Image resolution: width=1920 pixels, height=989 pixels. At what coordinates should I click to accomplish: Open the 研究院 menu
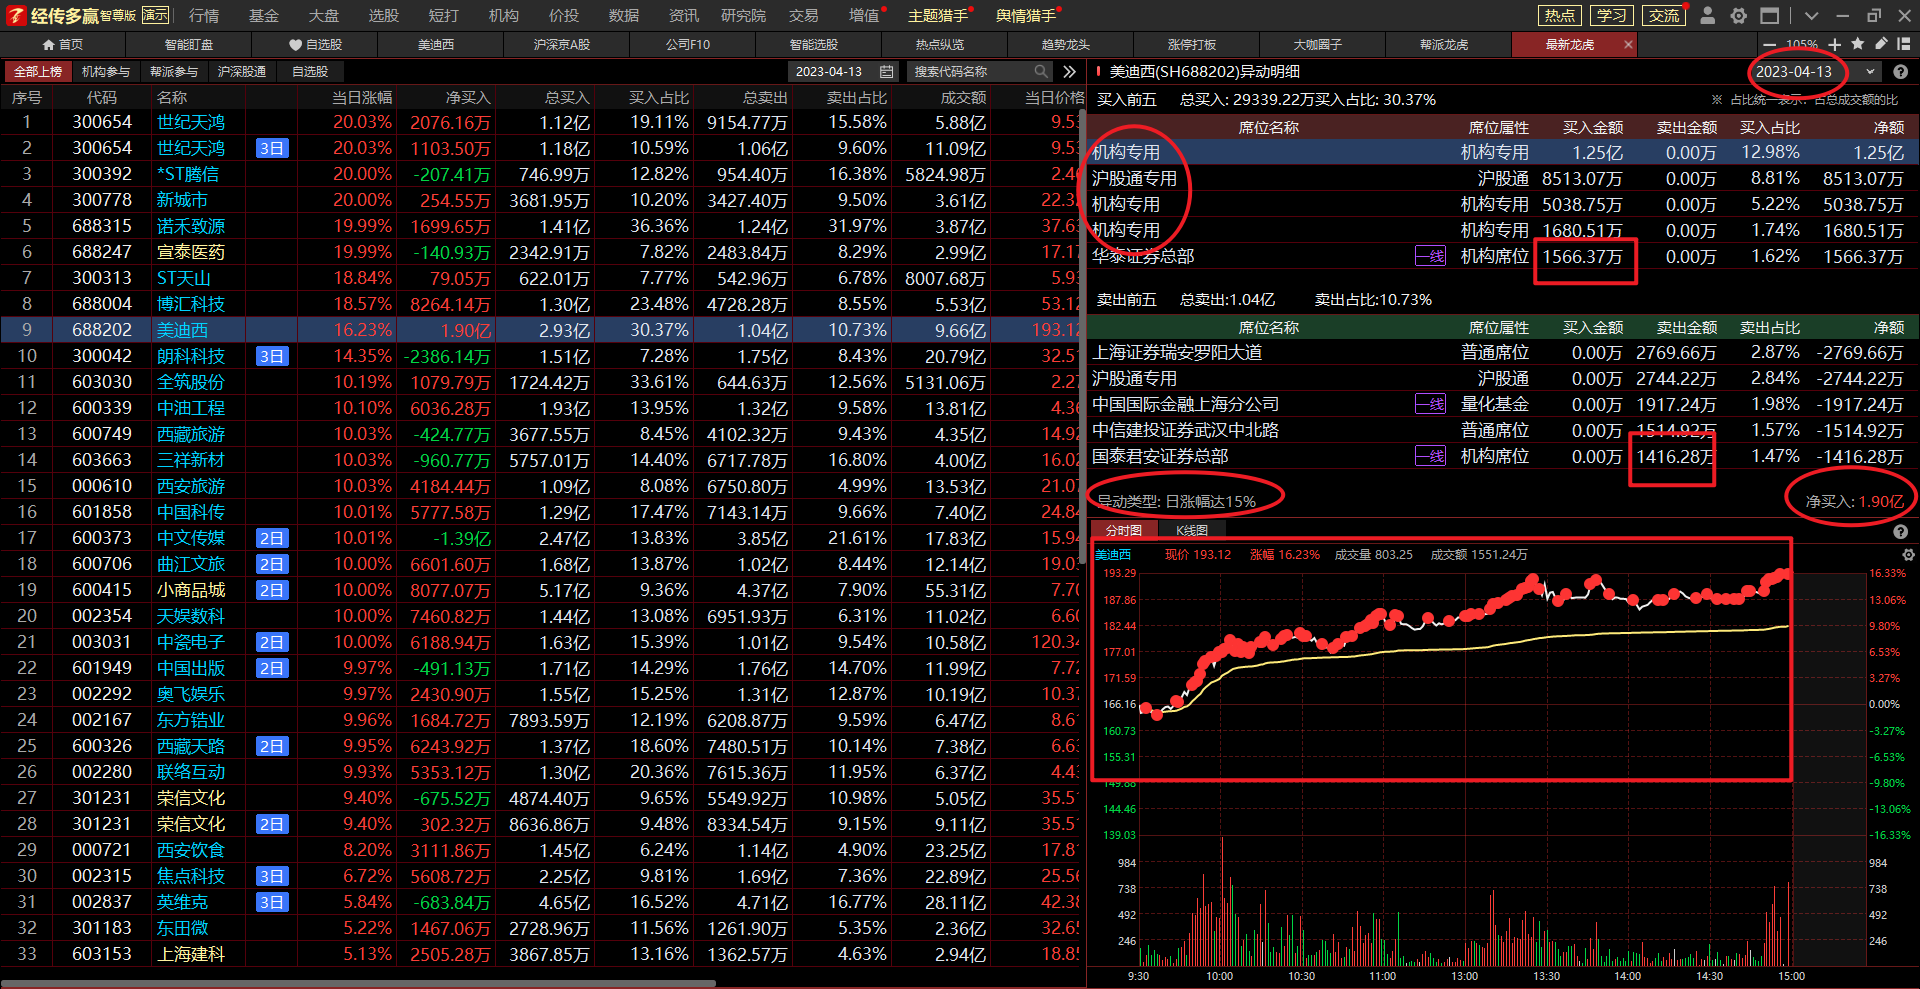tap(743, 15)
